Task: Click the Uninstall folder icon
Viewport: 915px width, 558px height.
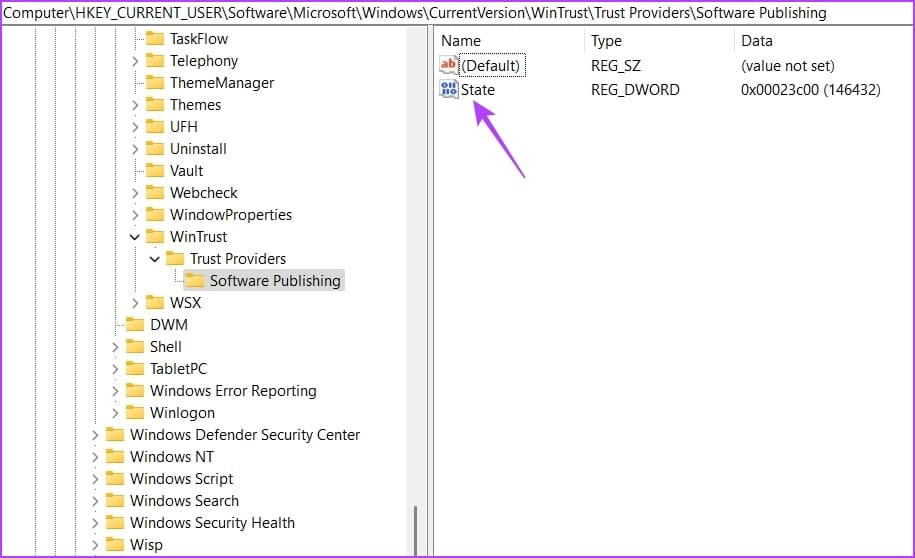Action: pyautogui.click(x=155, y=148)
